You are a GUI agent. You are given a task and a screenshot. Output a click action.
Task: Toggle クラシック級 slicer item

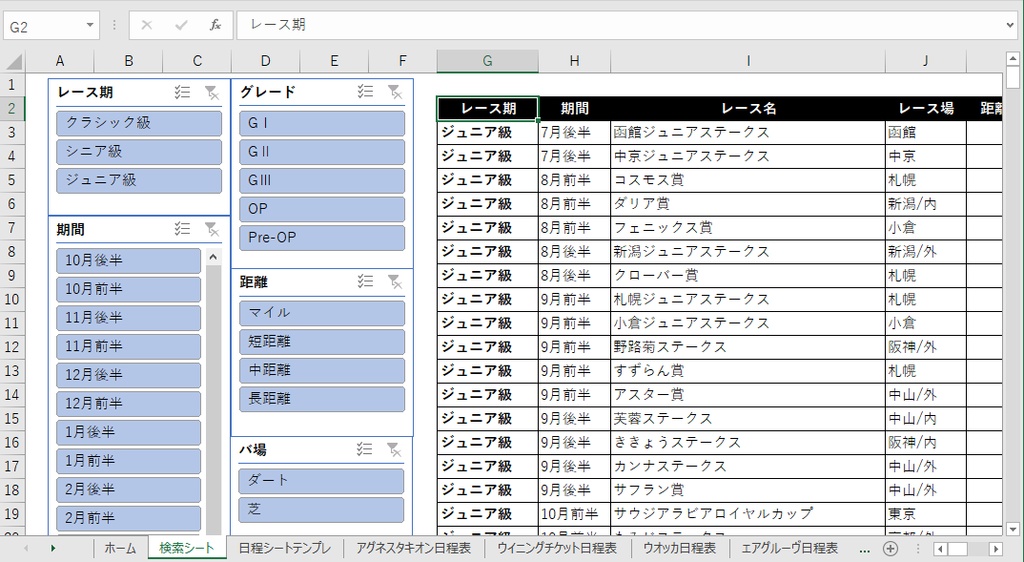139,123
